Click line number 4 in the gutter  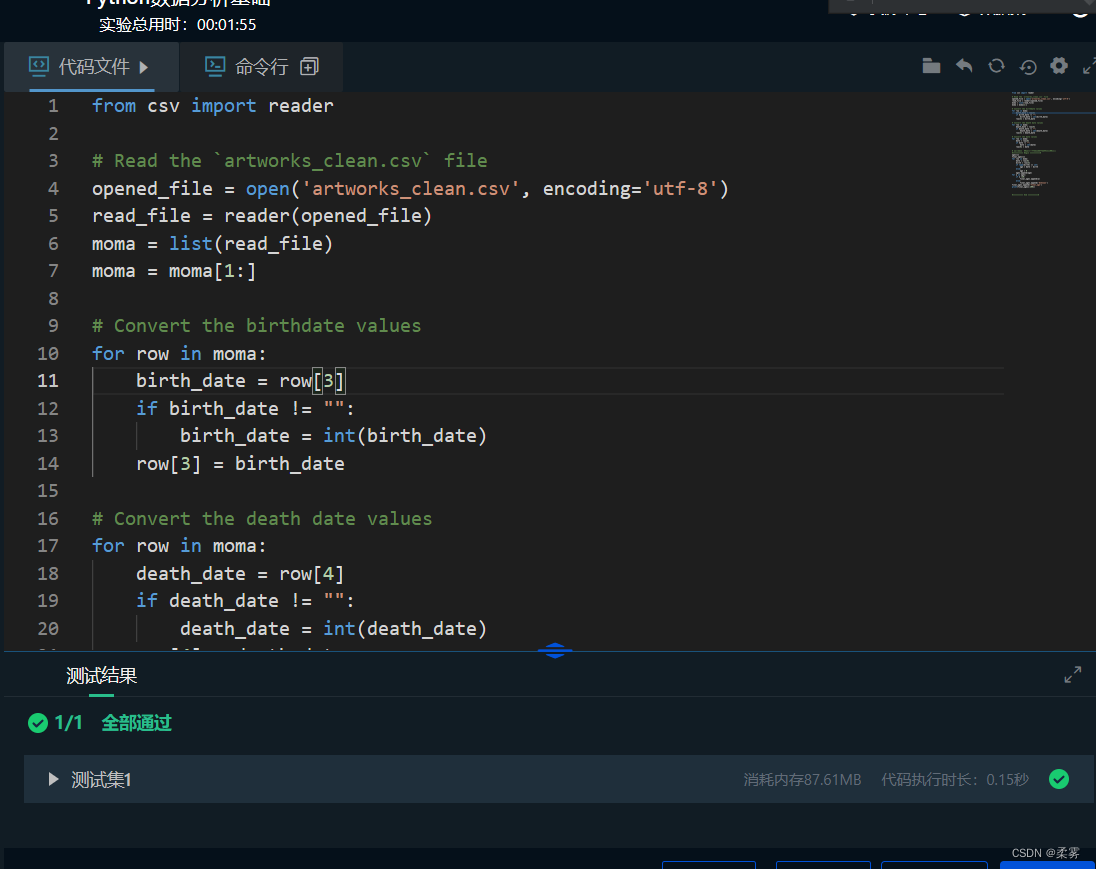pyautogui.click(x=53, y=189)
